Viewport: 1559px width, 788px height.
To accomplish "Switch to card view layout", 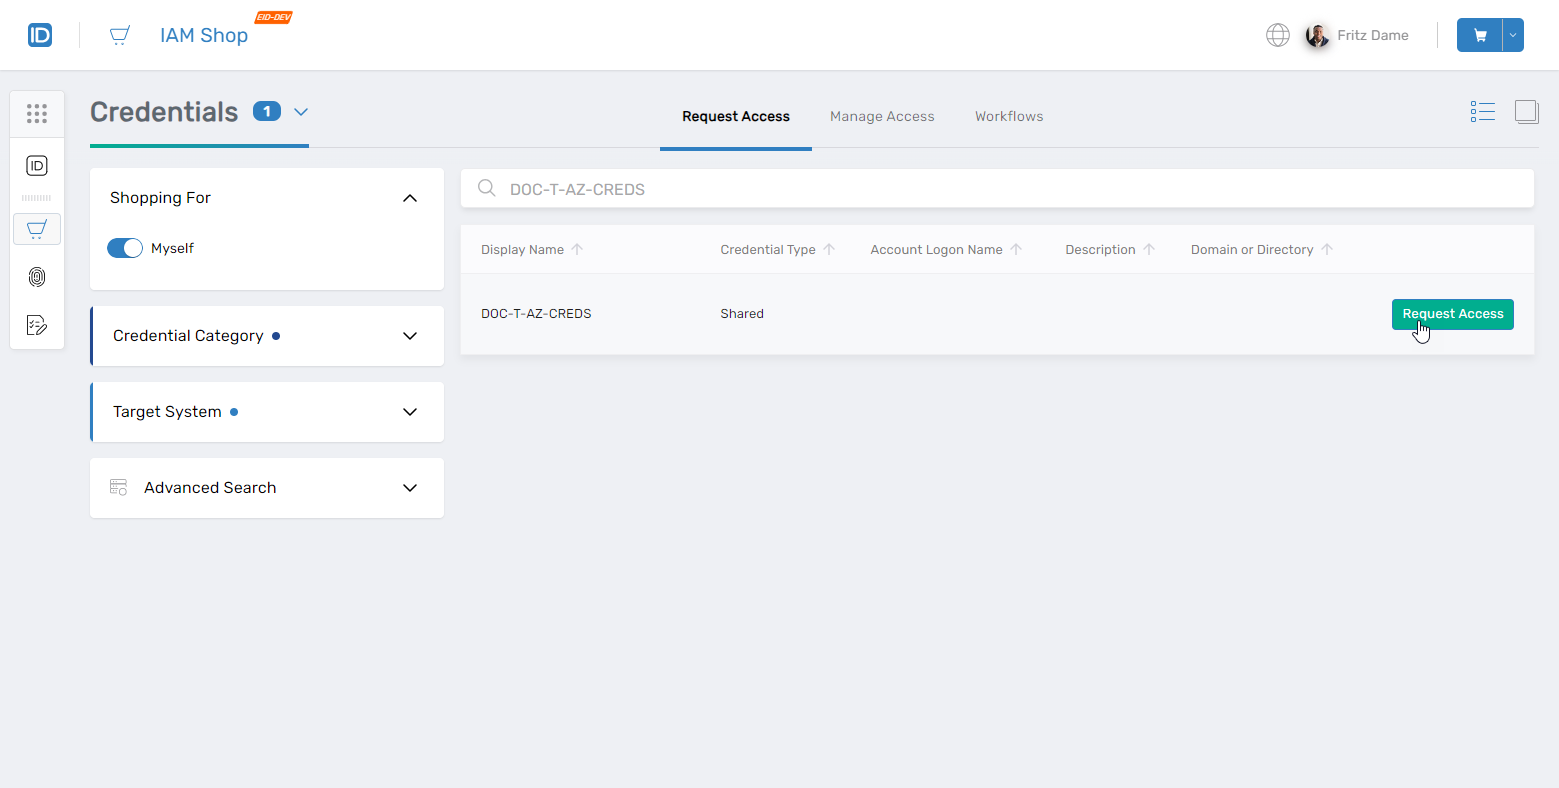I will point(1527,111).
